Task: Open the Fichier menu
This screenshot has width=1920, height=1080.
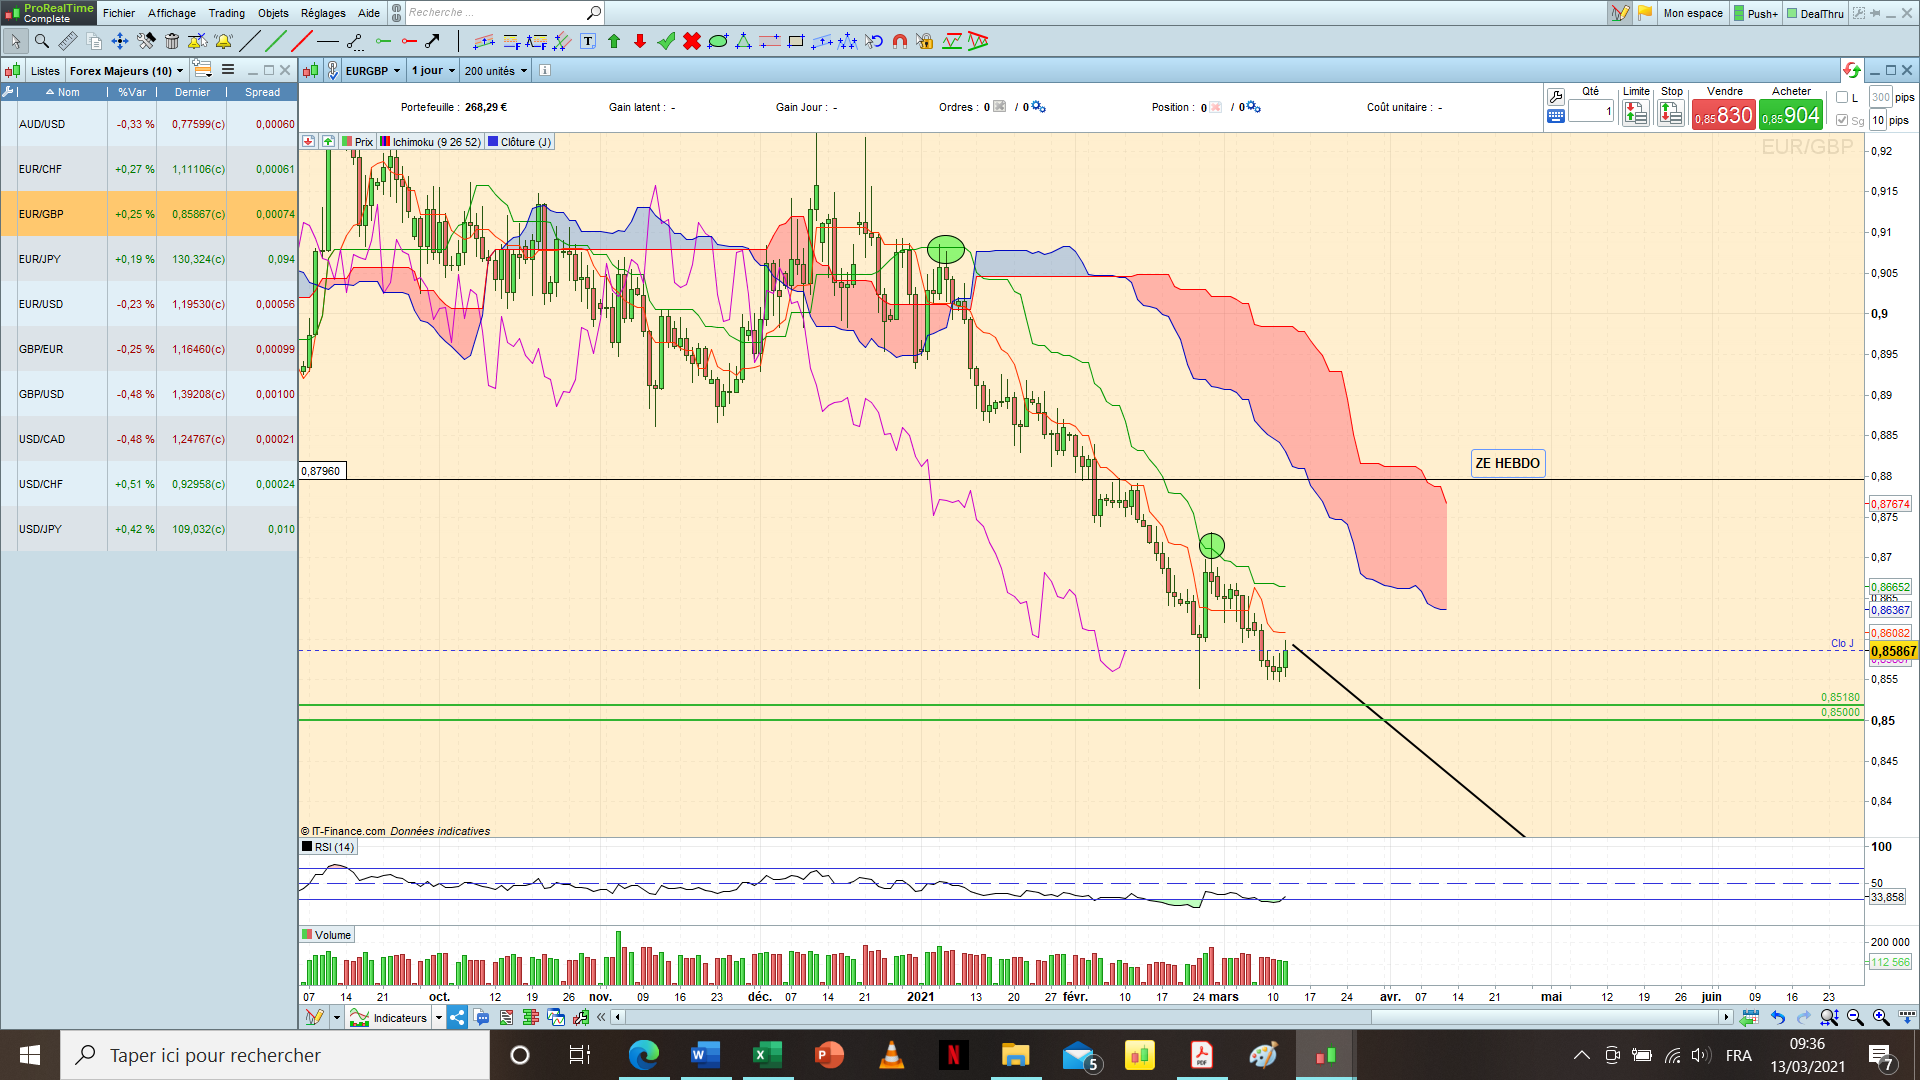Action: click(x=119, y=13)
